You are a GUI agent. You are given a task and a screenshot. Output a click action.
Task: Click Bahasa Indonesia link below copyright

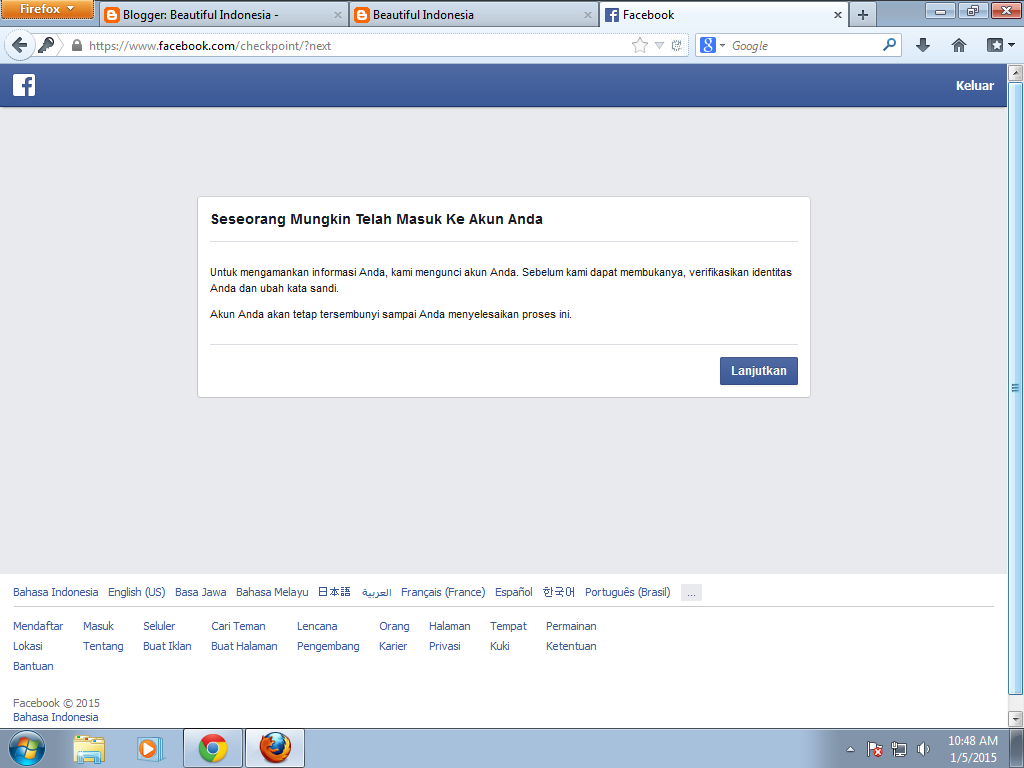[x=56, y=717]
